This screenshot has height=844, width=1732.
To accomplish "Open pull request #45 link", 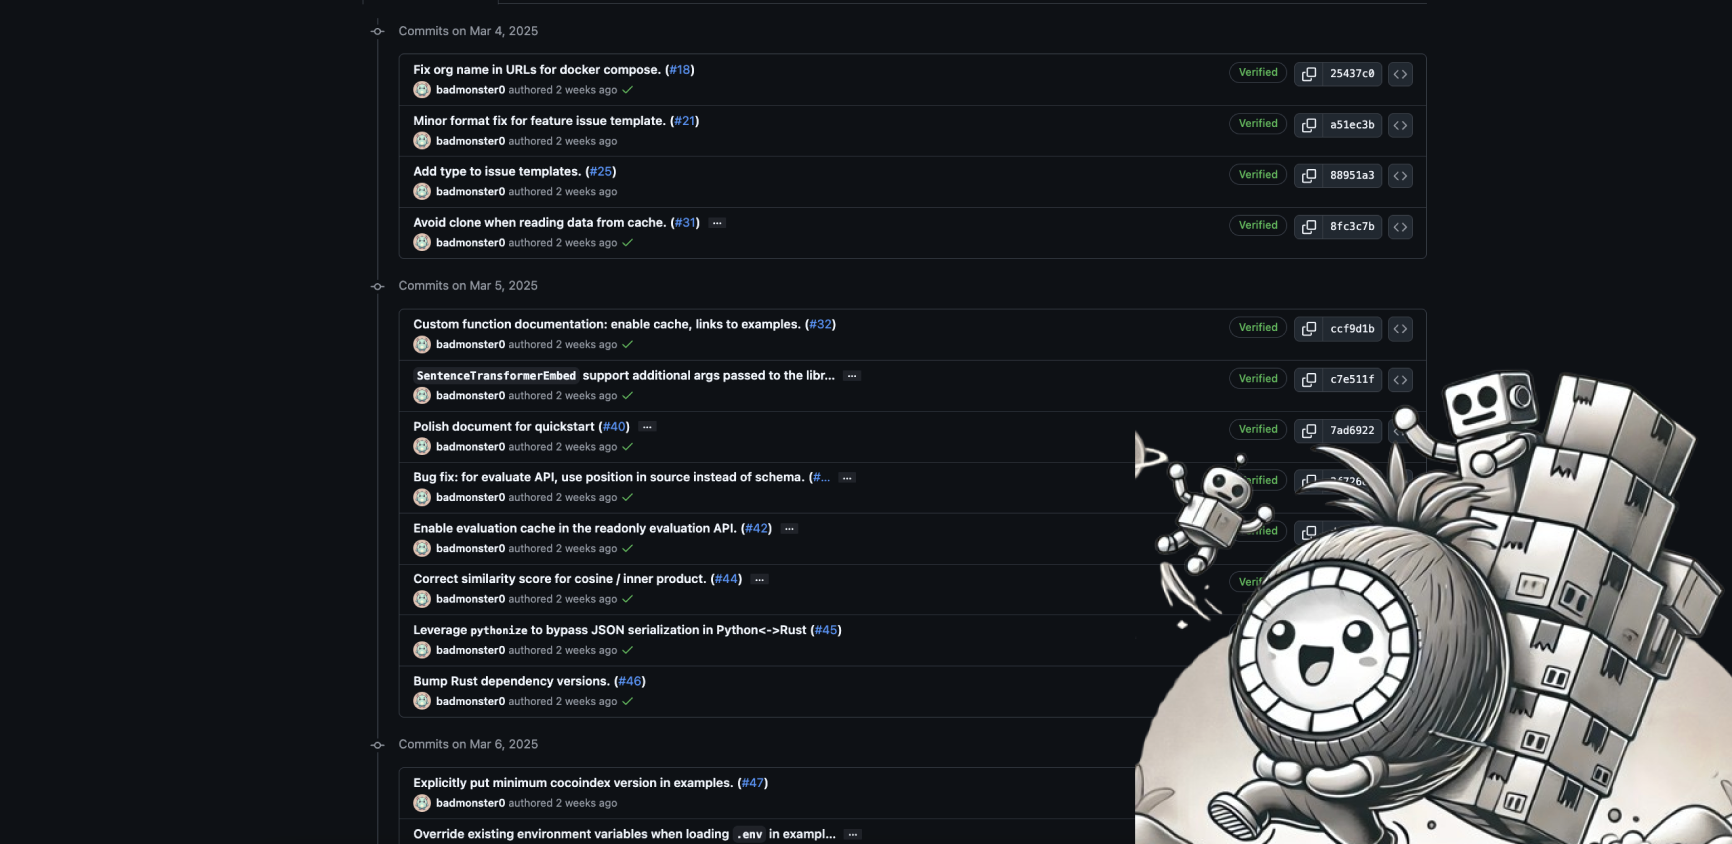I will point(826,630).
